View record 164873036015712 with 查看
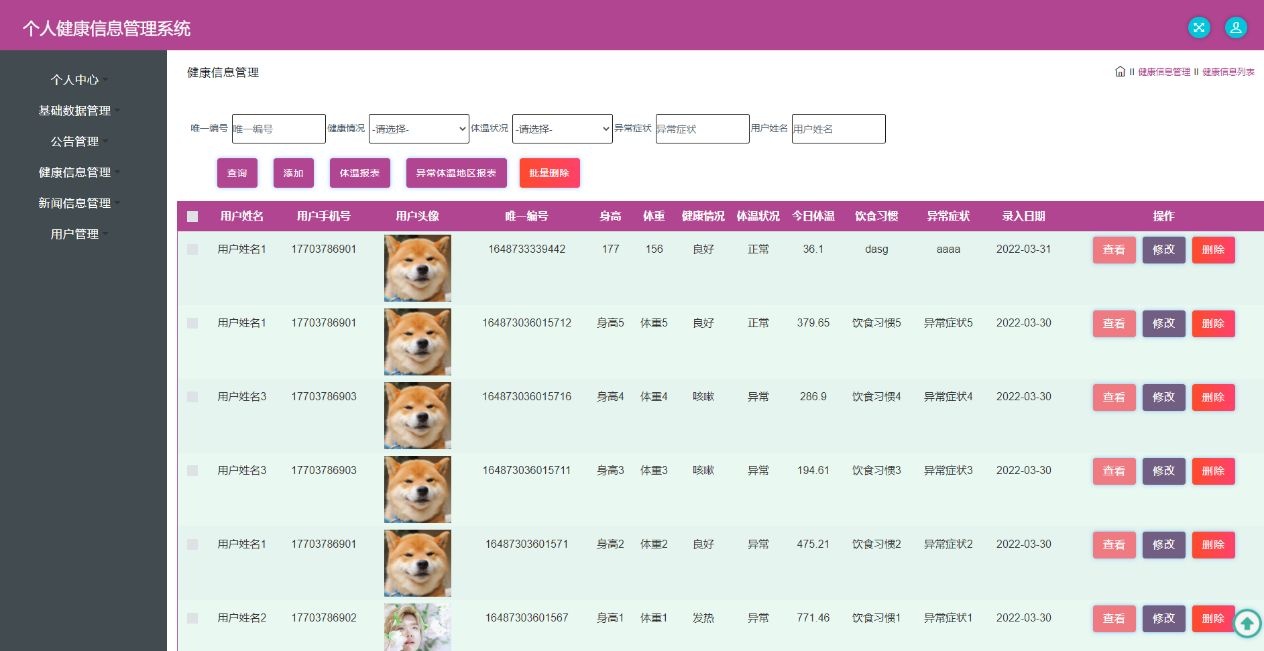Screen dimensions: 1264x651 [1114, 324]
